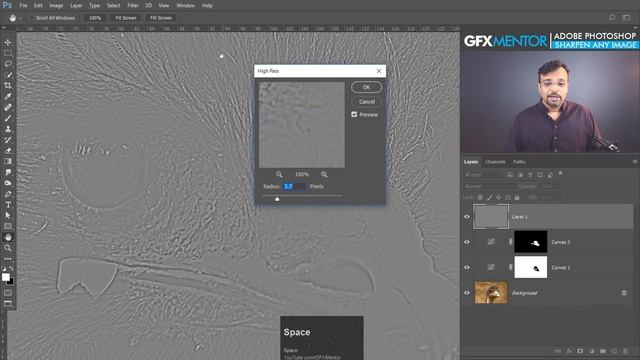Select the Zoom tool in toolbox
640x360 pixels.
pos(8,248)
